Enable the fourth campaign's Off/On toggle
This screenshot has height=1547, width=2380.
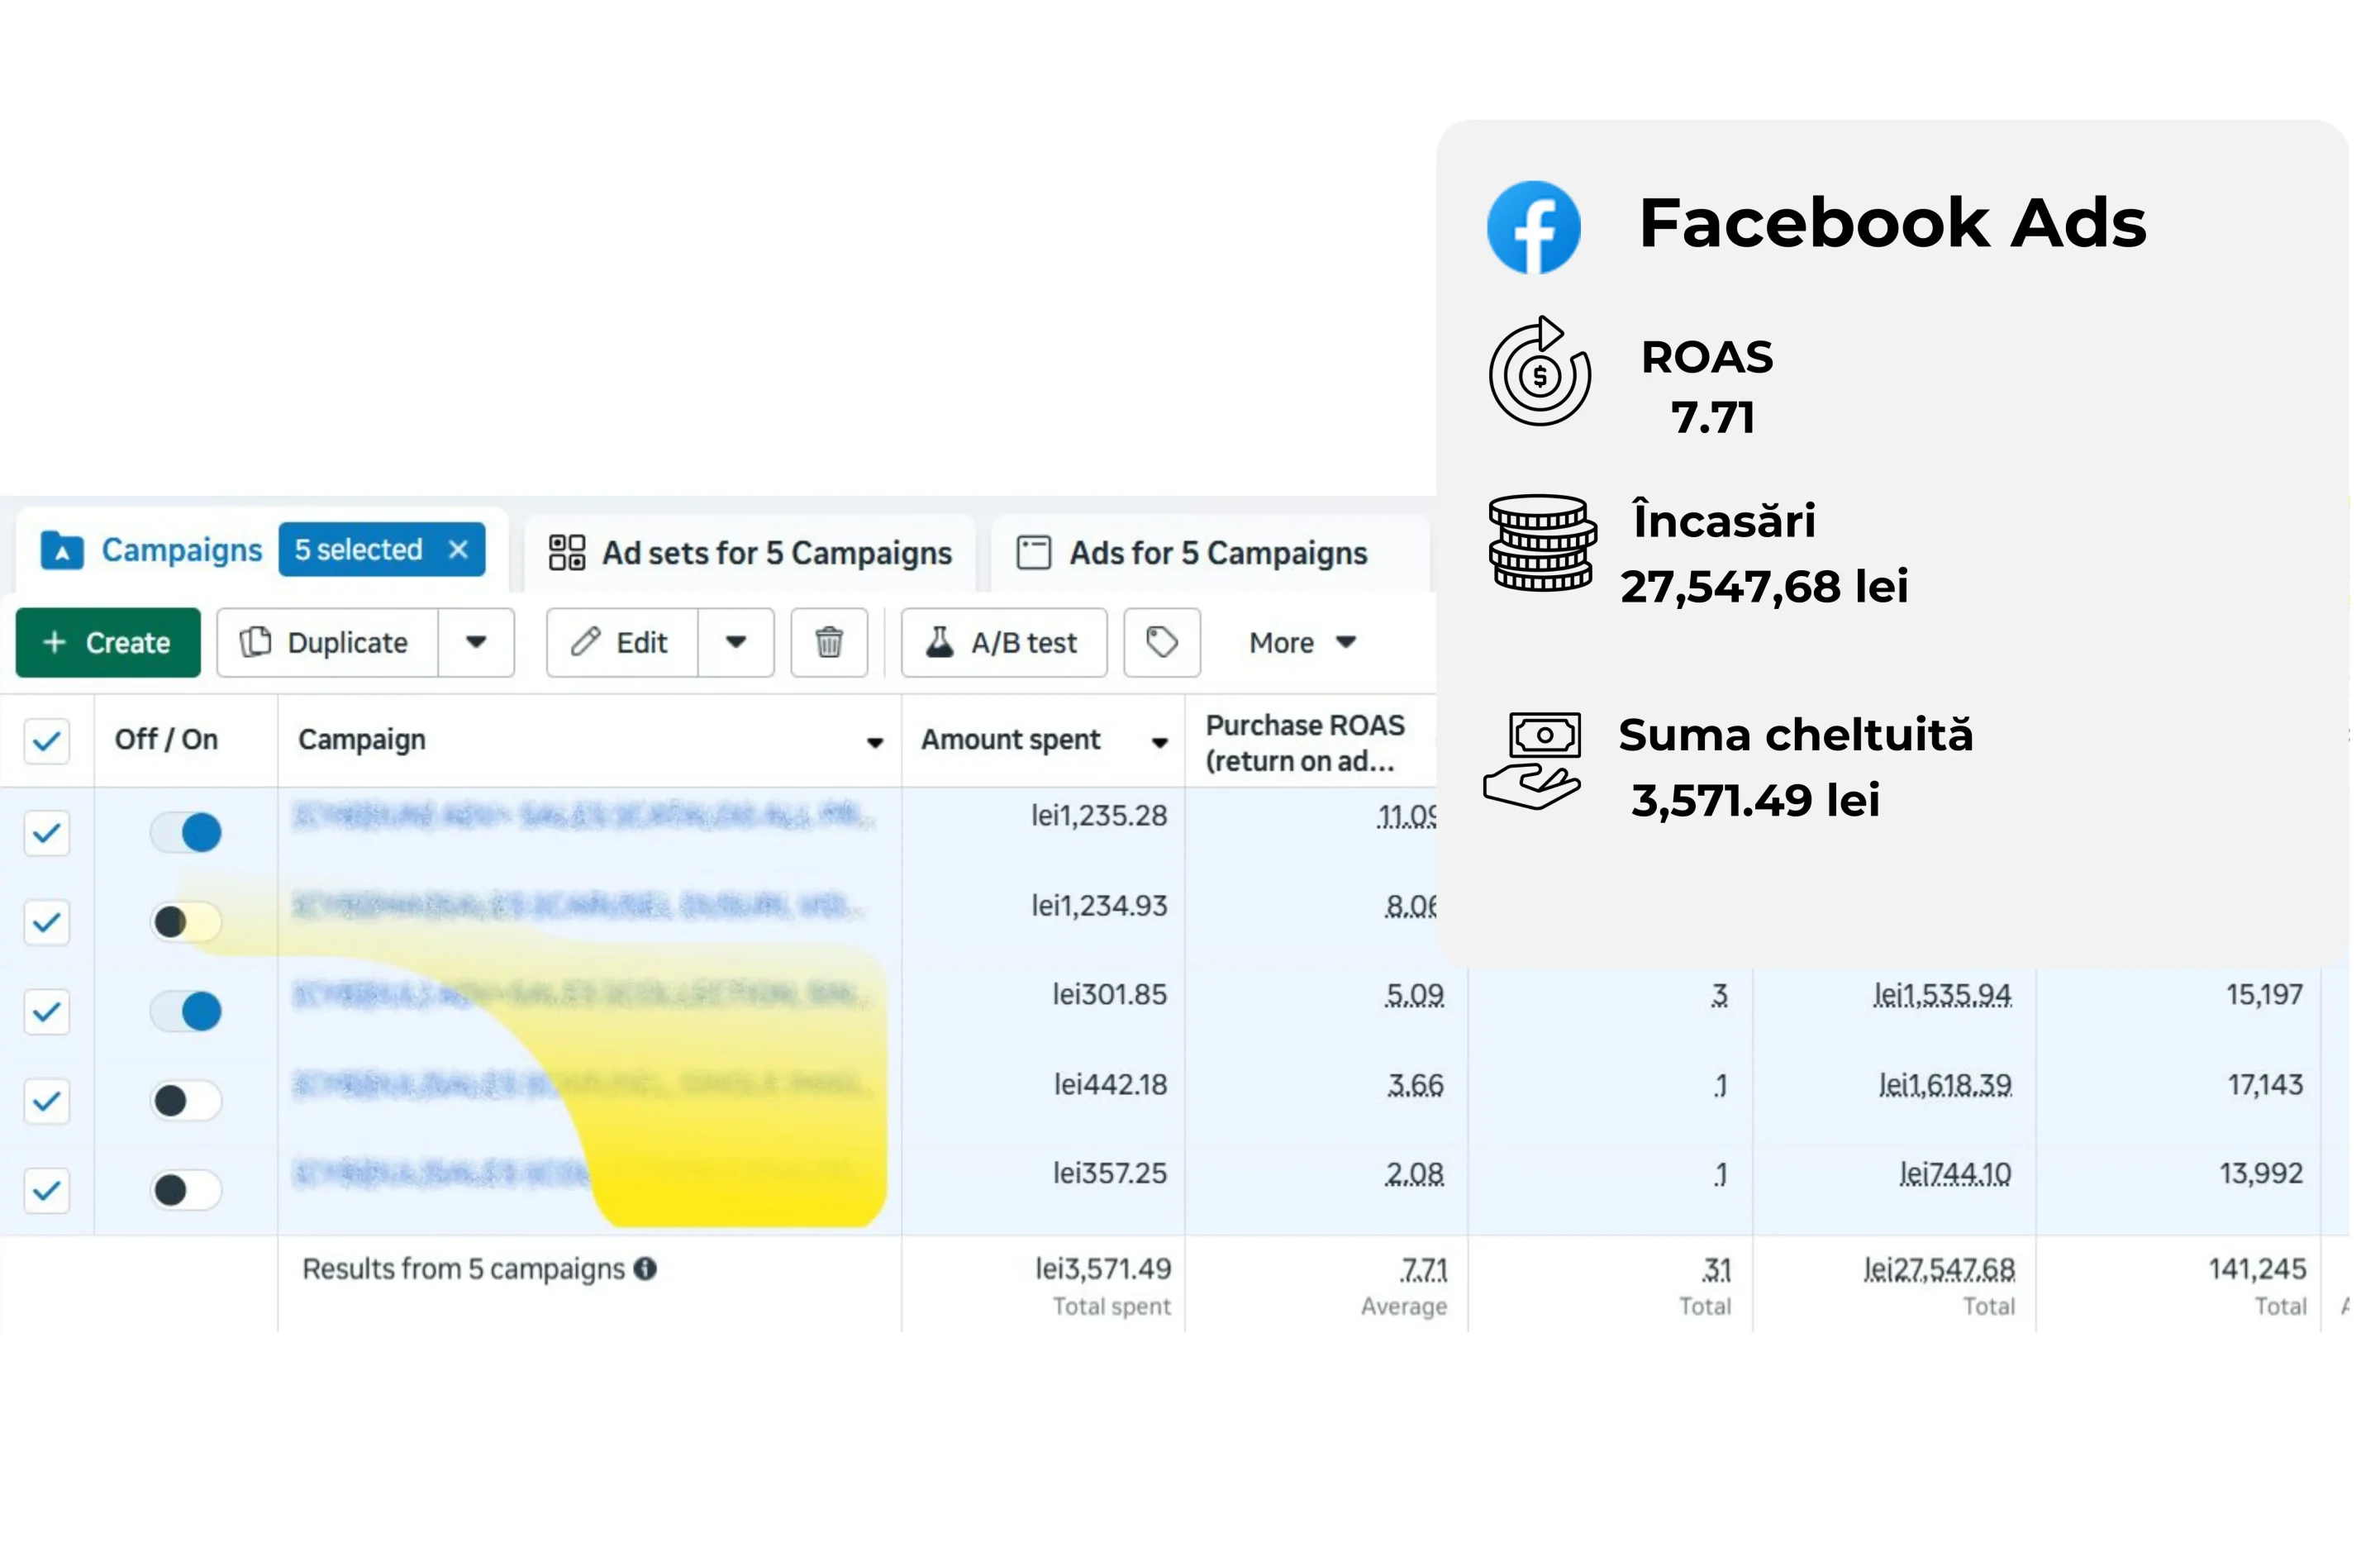pyautogui.click(x=185, y=1101)
